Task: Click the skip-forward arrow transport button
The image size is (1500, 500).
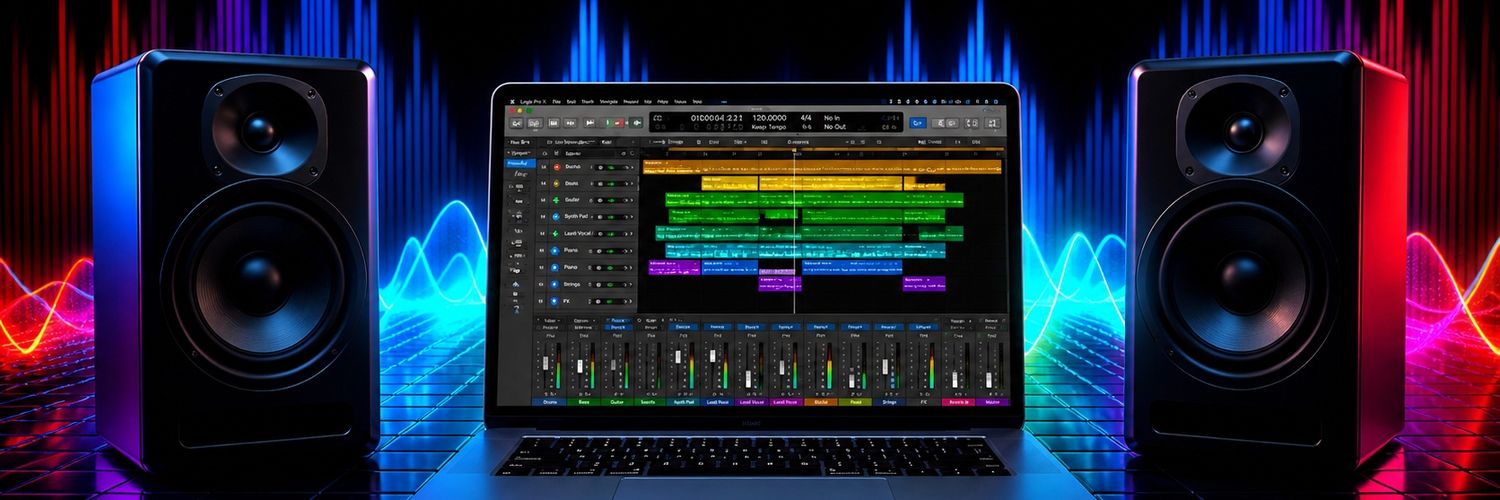Action: point(590,123)
